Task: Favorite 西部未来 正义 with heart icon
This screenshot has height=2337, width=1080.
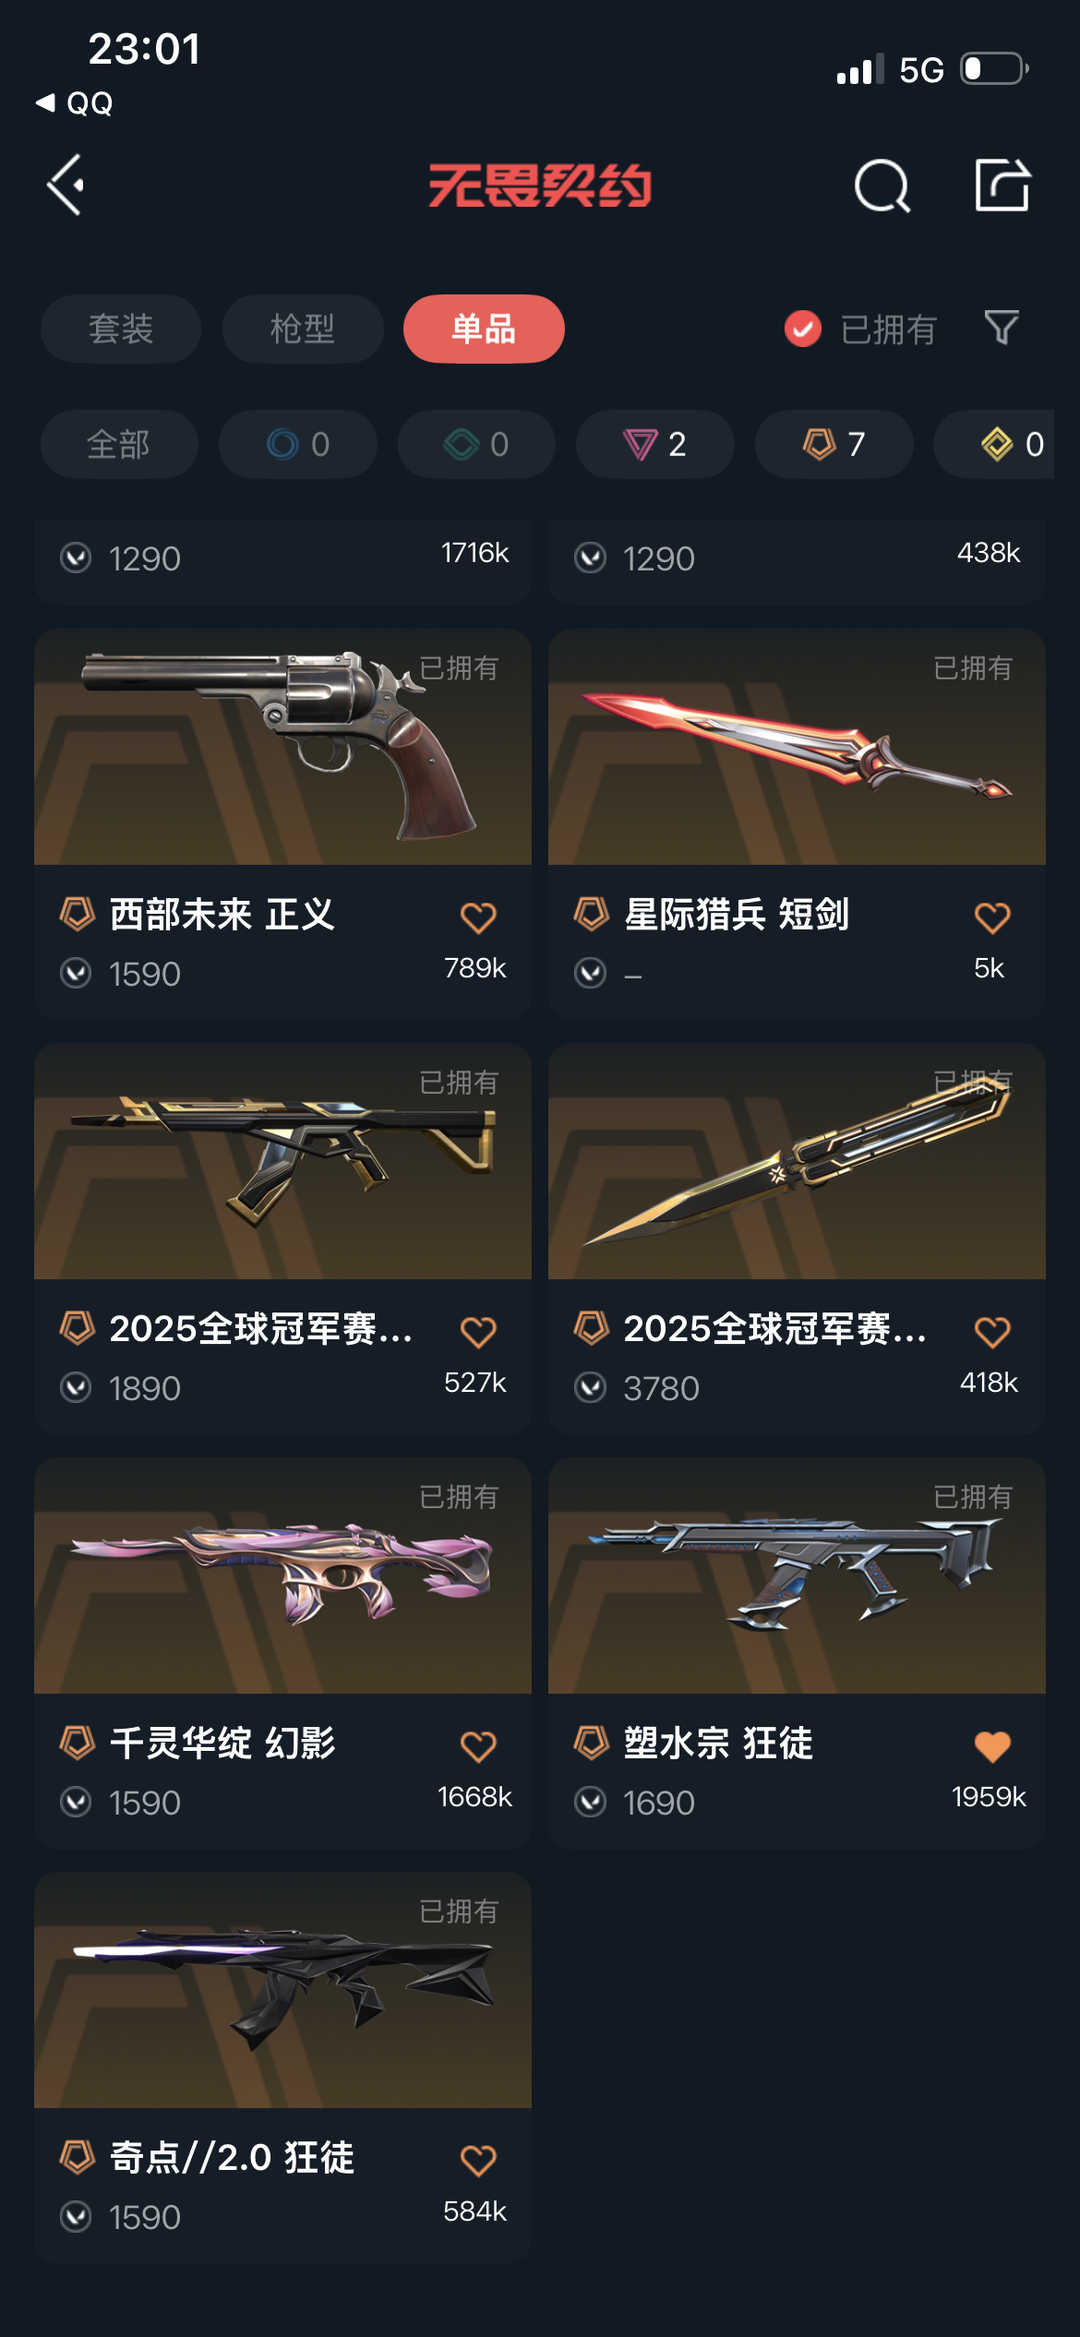Action: point(478,917)
